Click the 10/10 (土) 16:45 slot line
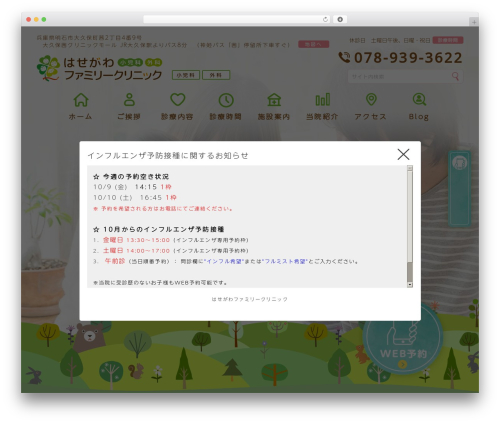 tap(135, 198)
